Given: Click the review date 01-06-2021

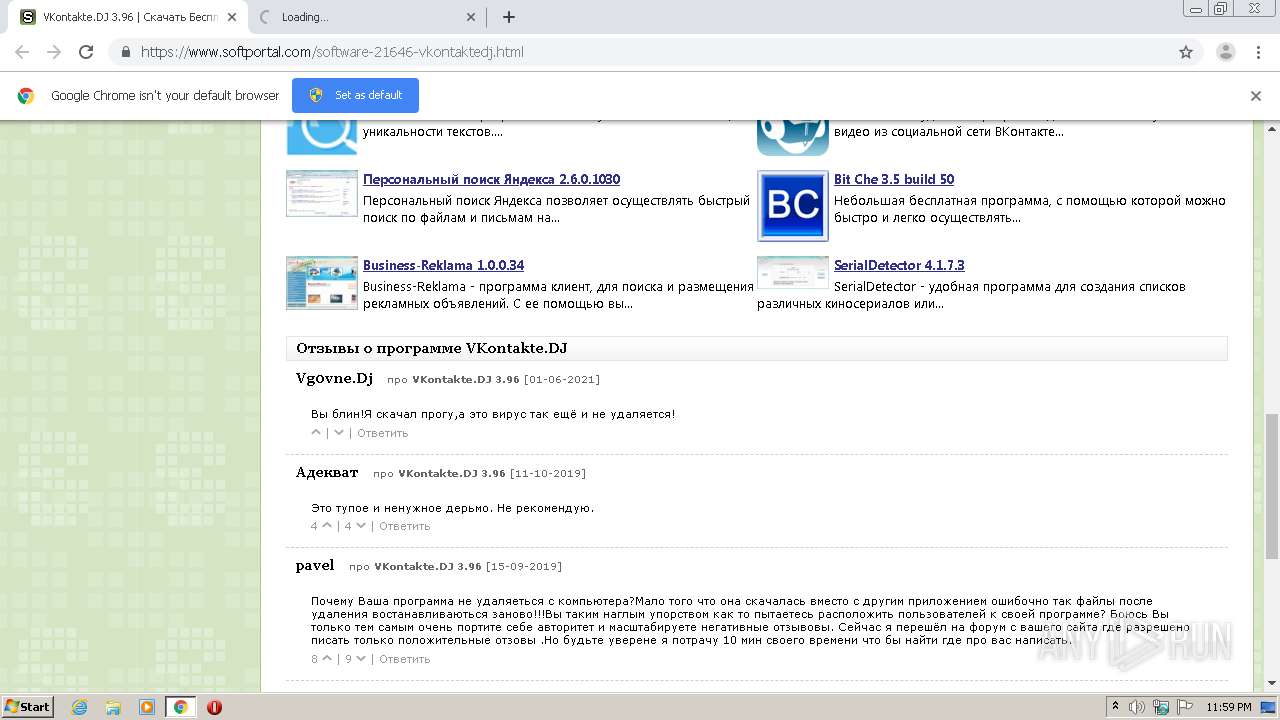Looking at the screenshot, I should [x=562, y=380].
